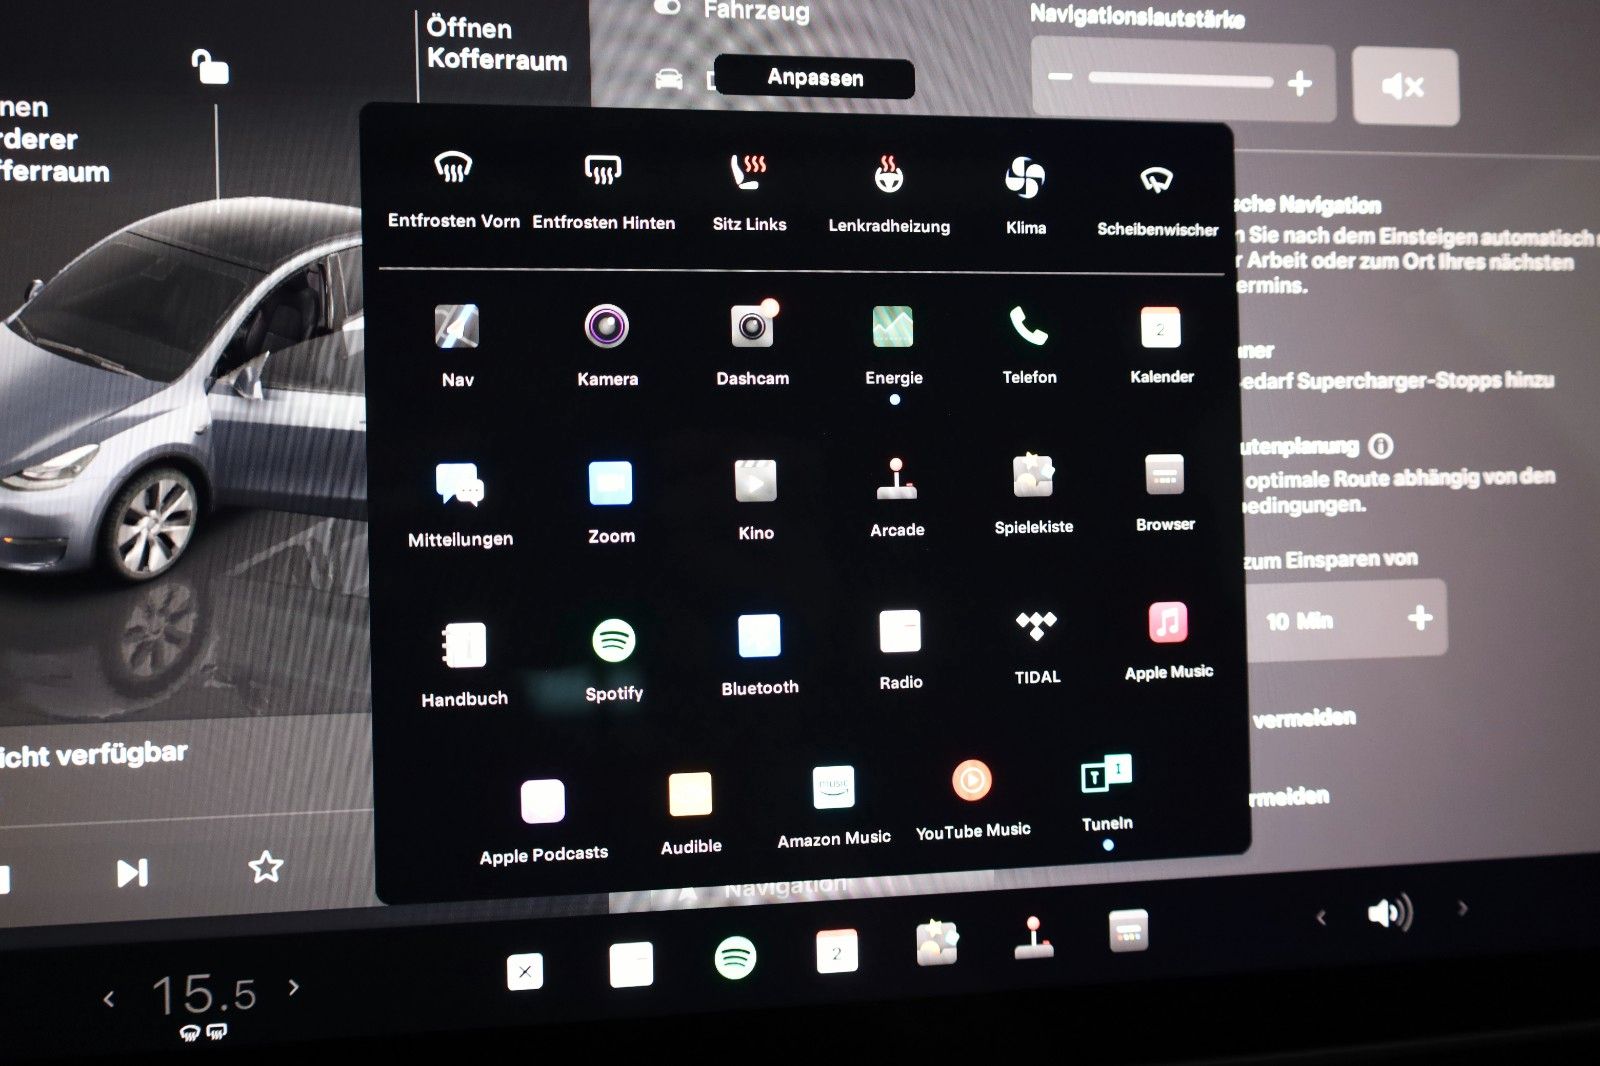Launch the YouTube Music app

[971, 781]
